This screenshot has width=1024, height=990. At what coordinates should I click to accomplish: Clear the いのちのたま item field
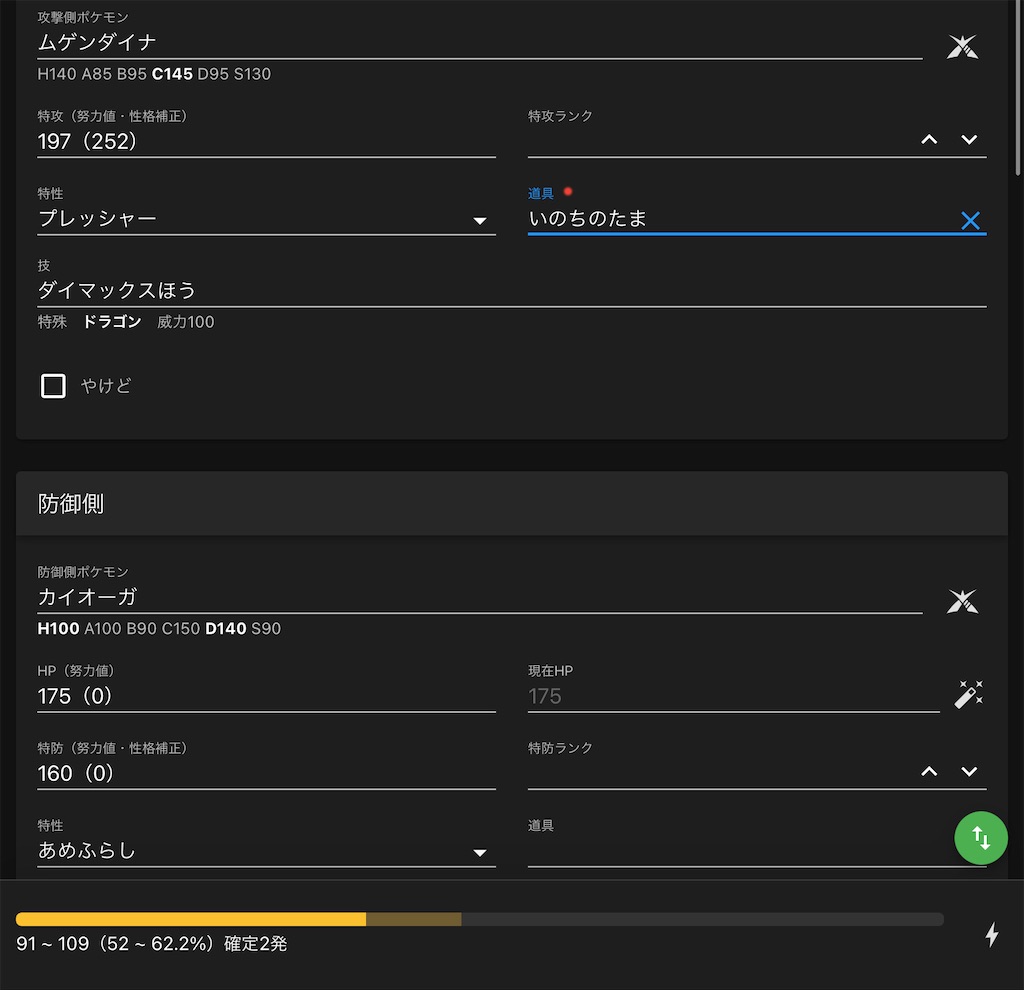(970, 220)
